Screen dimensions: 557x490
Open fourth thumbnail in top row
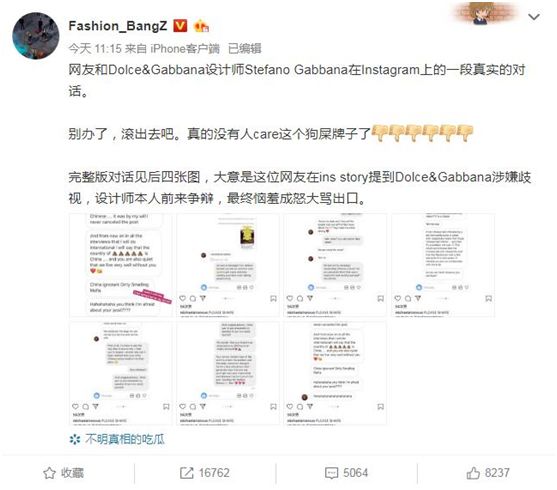(x=443, y=265)
